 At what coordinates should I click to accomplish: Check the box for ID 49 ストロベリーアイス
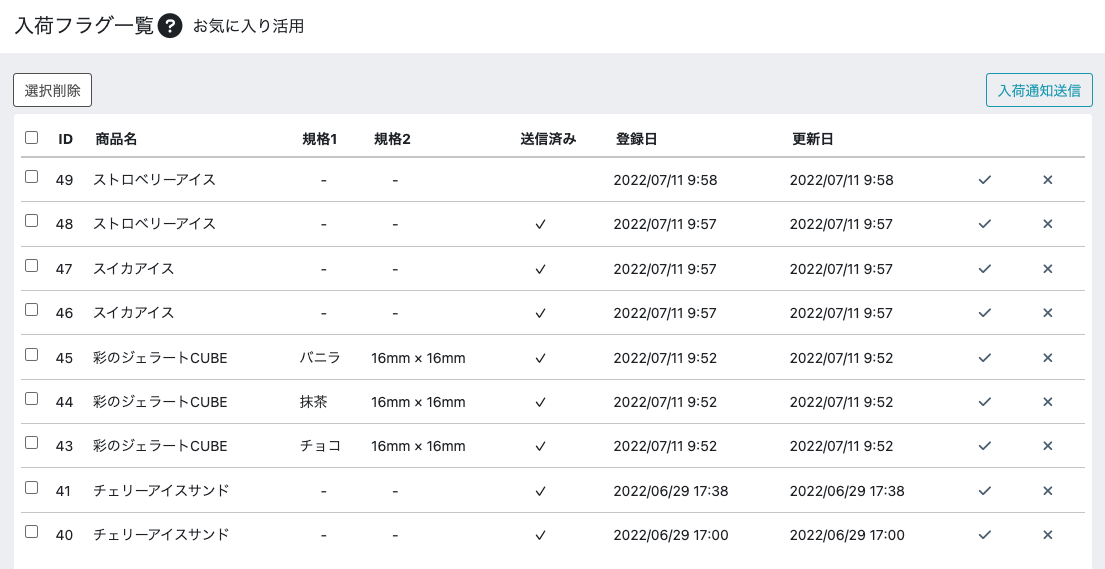[31, 177]
